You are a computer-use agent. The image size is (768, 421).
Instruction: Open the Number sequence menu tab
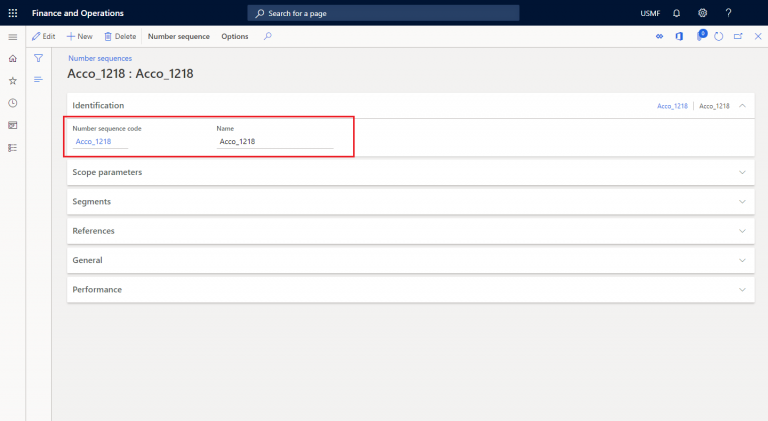pos(178,36)
